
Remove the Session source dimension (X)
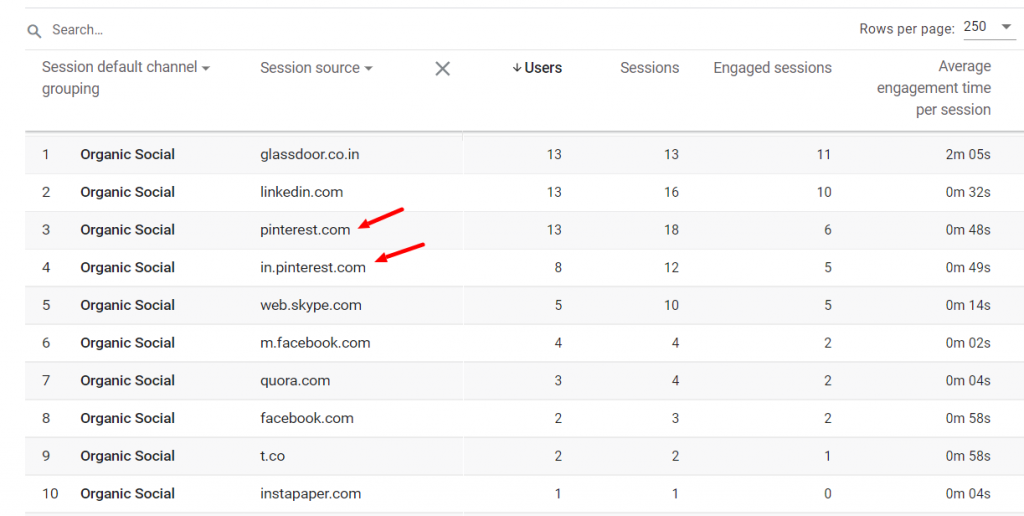[x=442, y=68]
